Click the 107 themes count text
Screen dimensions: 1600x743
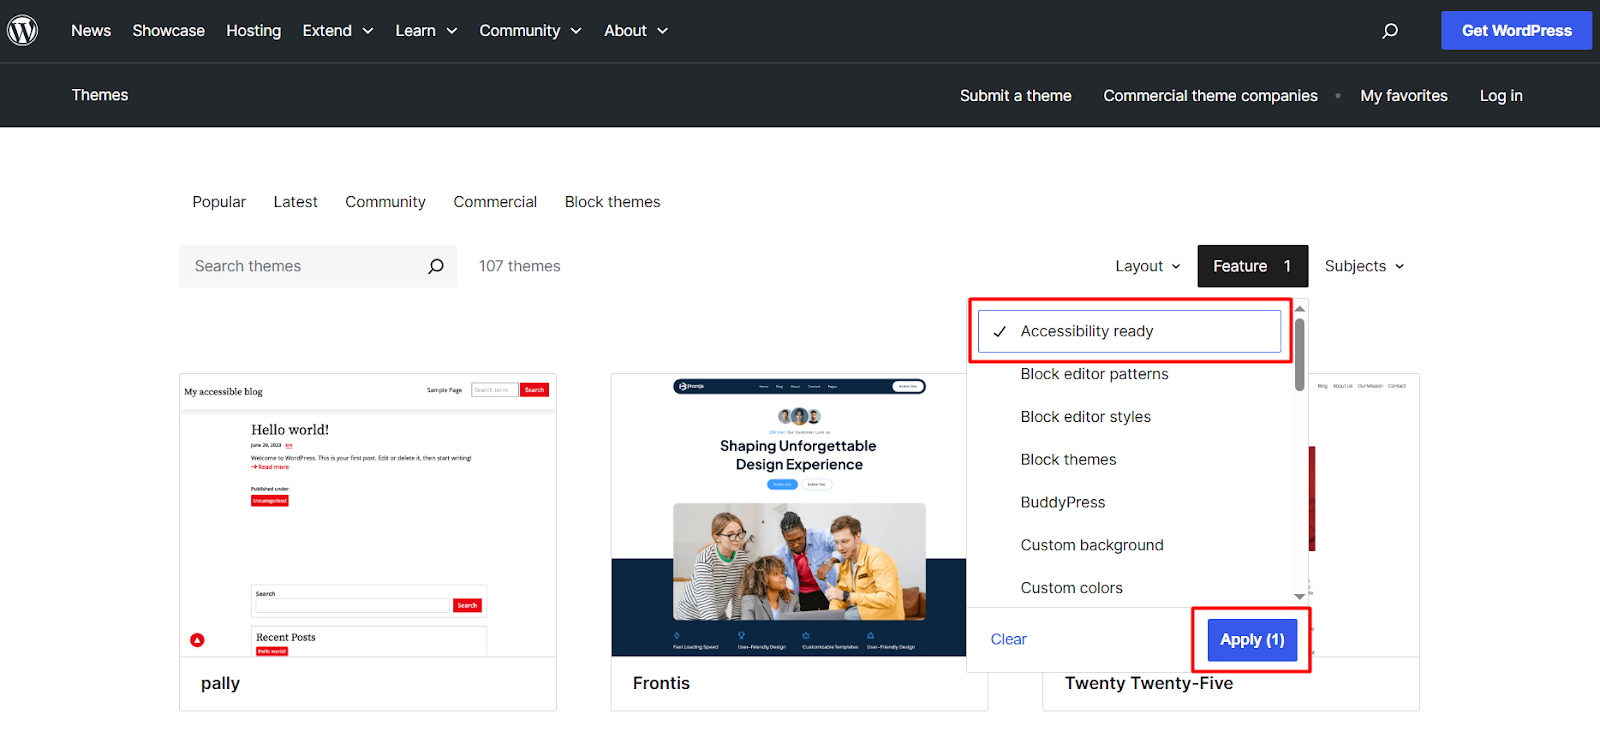coord(519,266)
